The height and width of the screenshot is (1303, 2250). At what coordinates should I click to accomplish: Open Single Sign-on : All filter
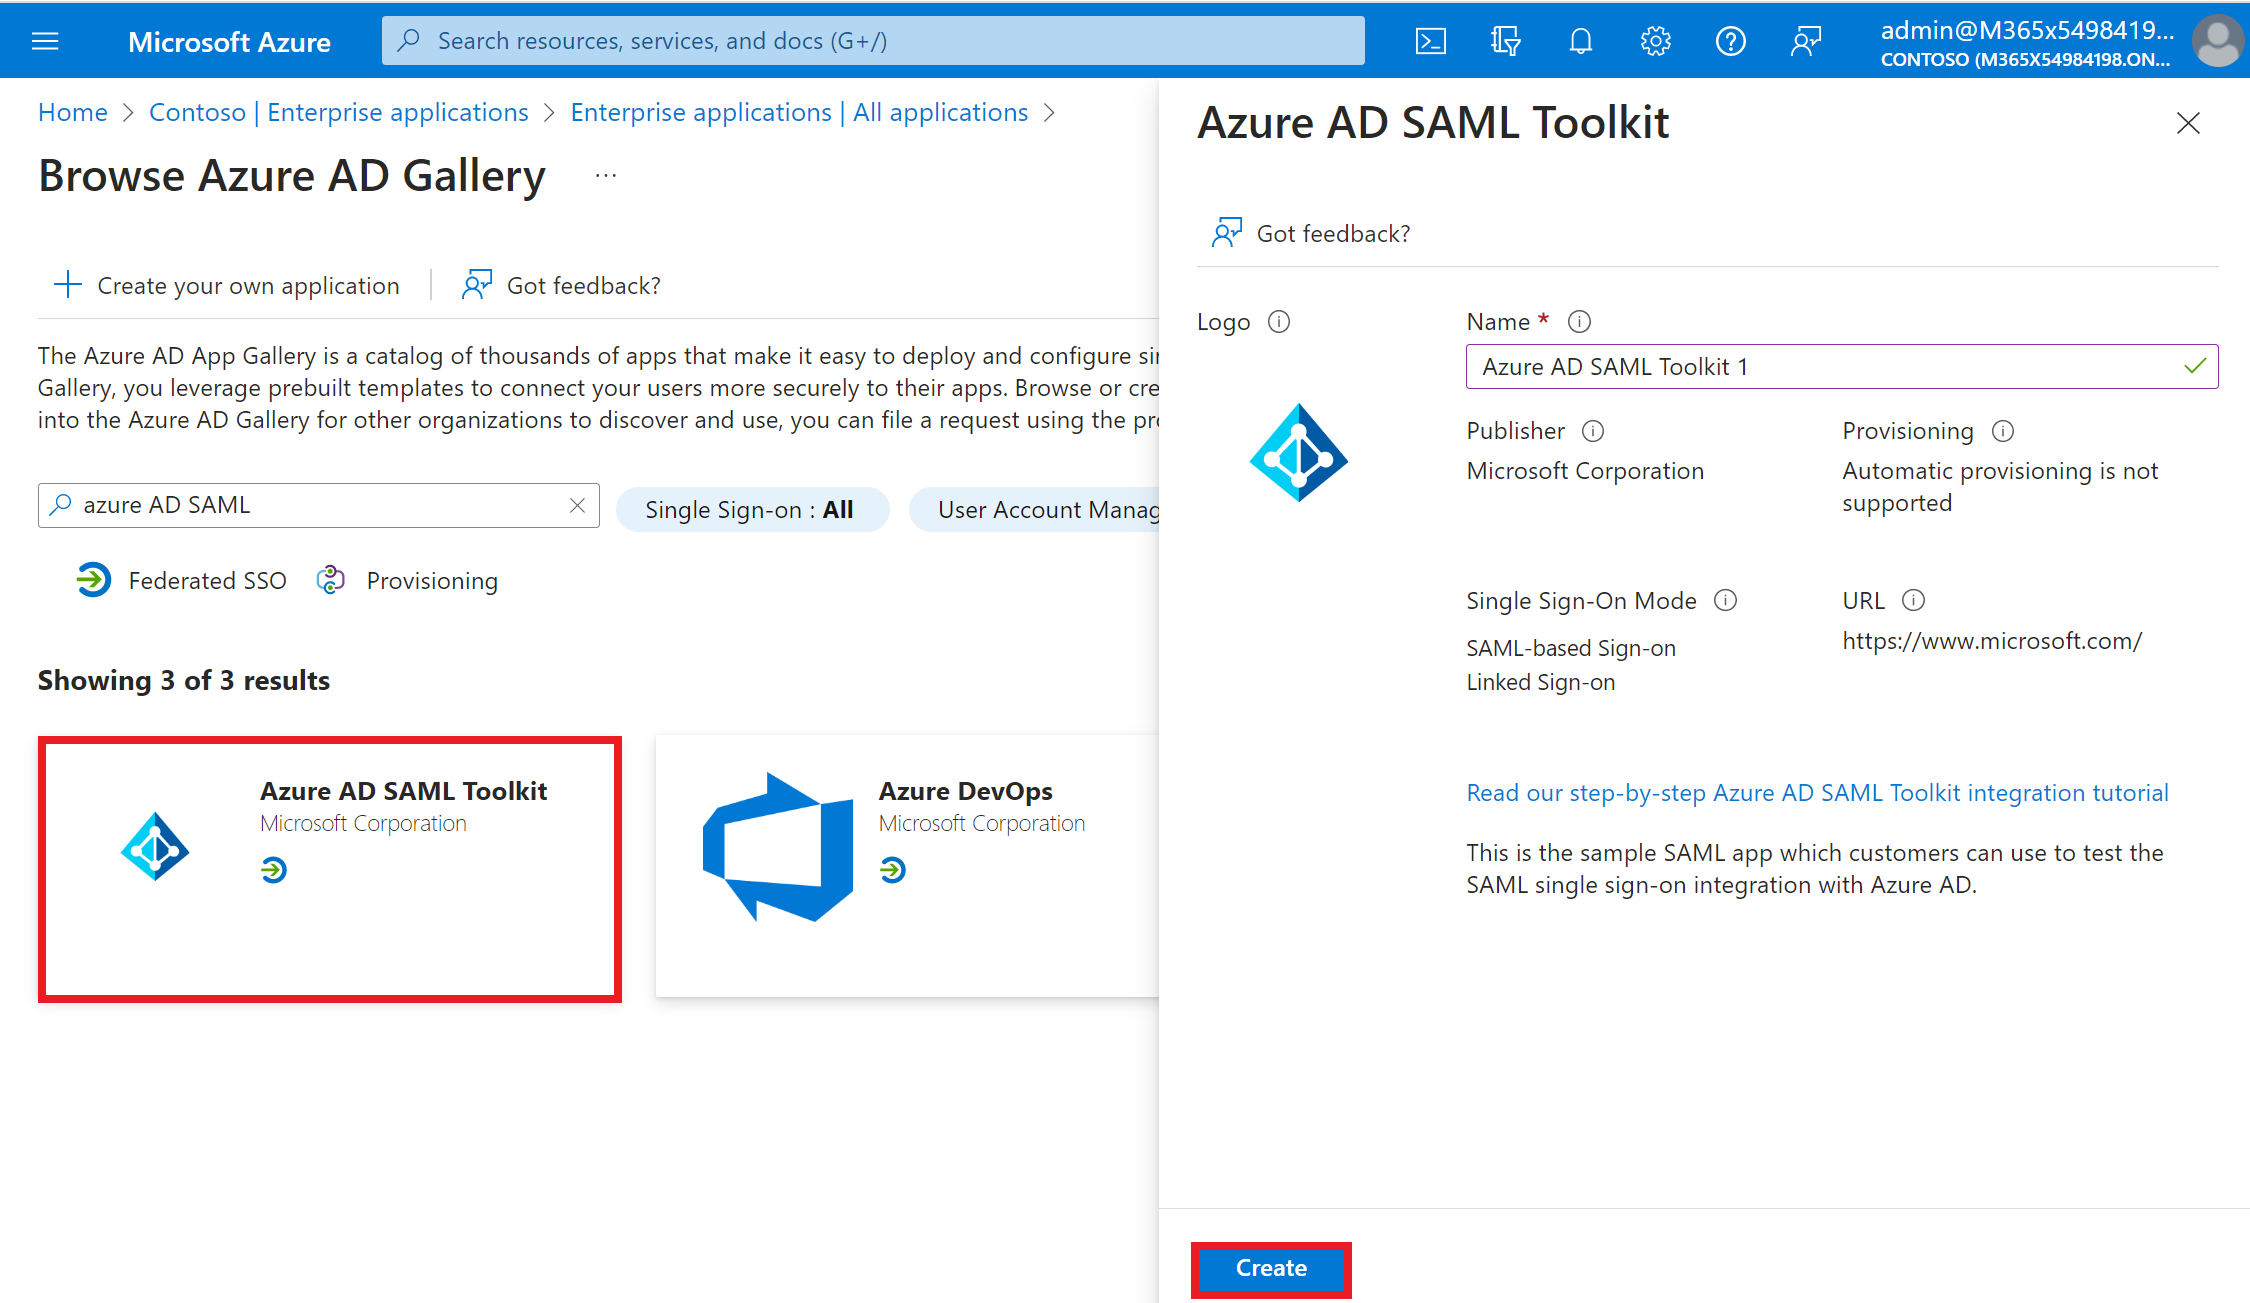coord(751,510)
